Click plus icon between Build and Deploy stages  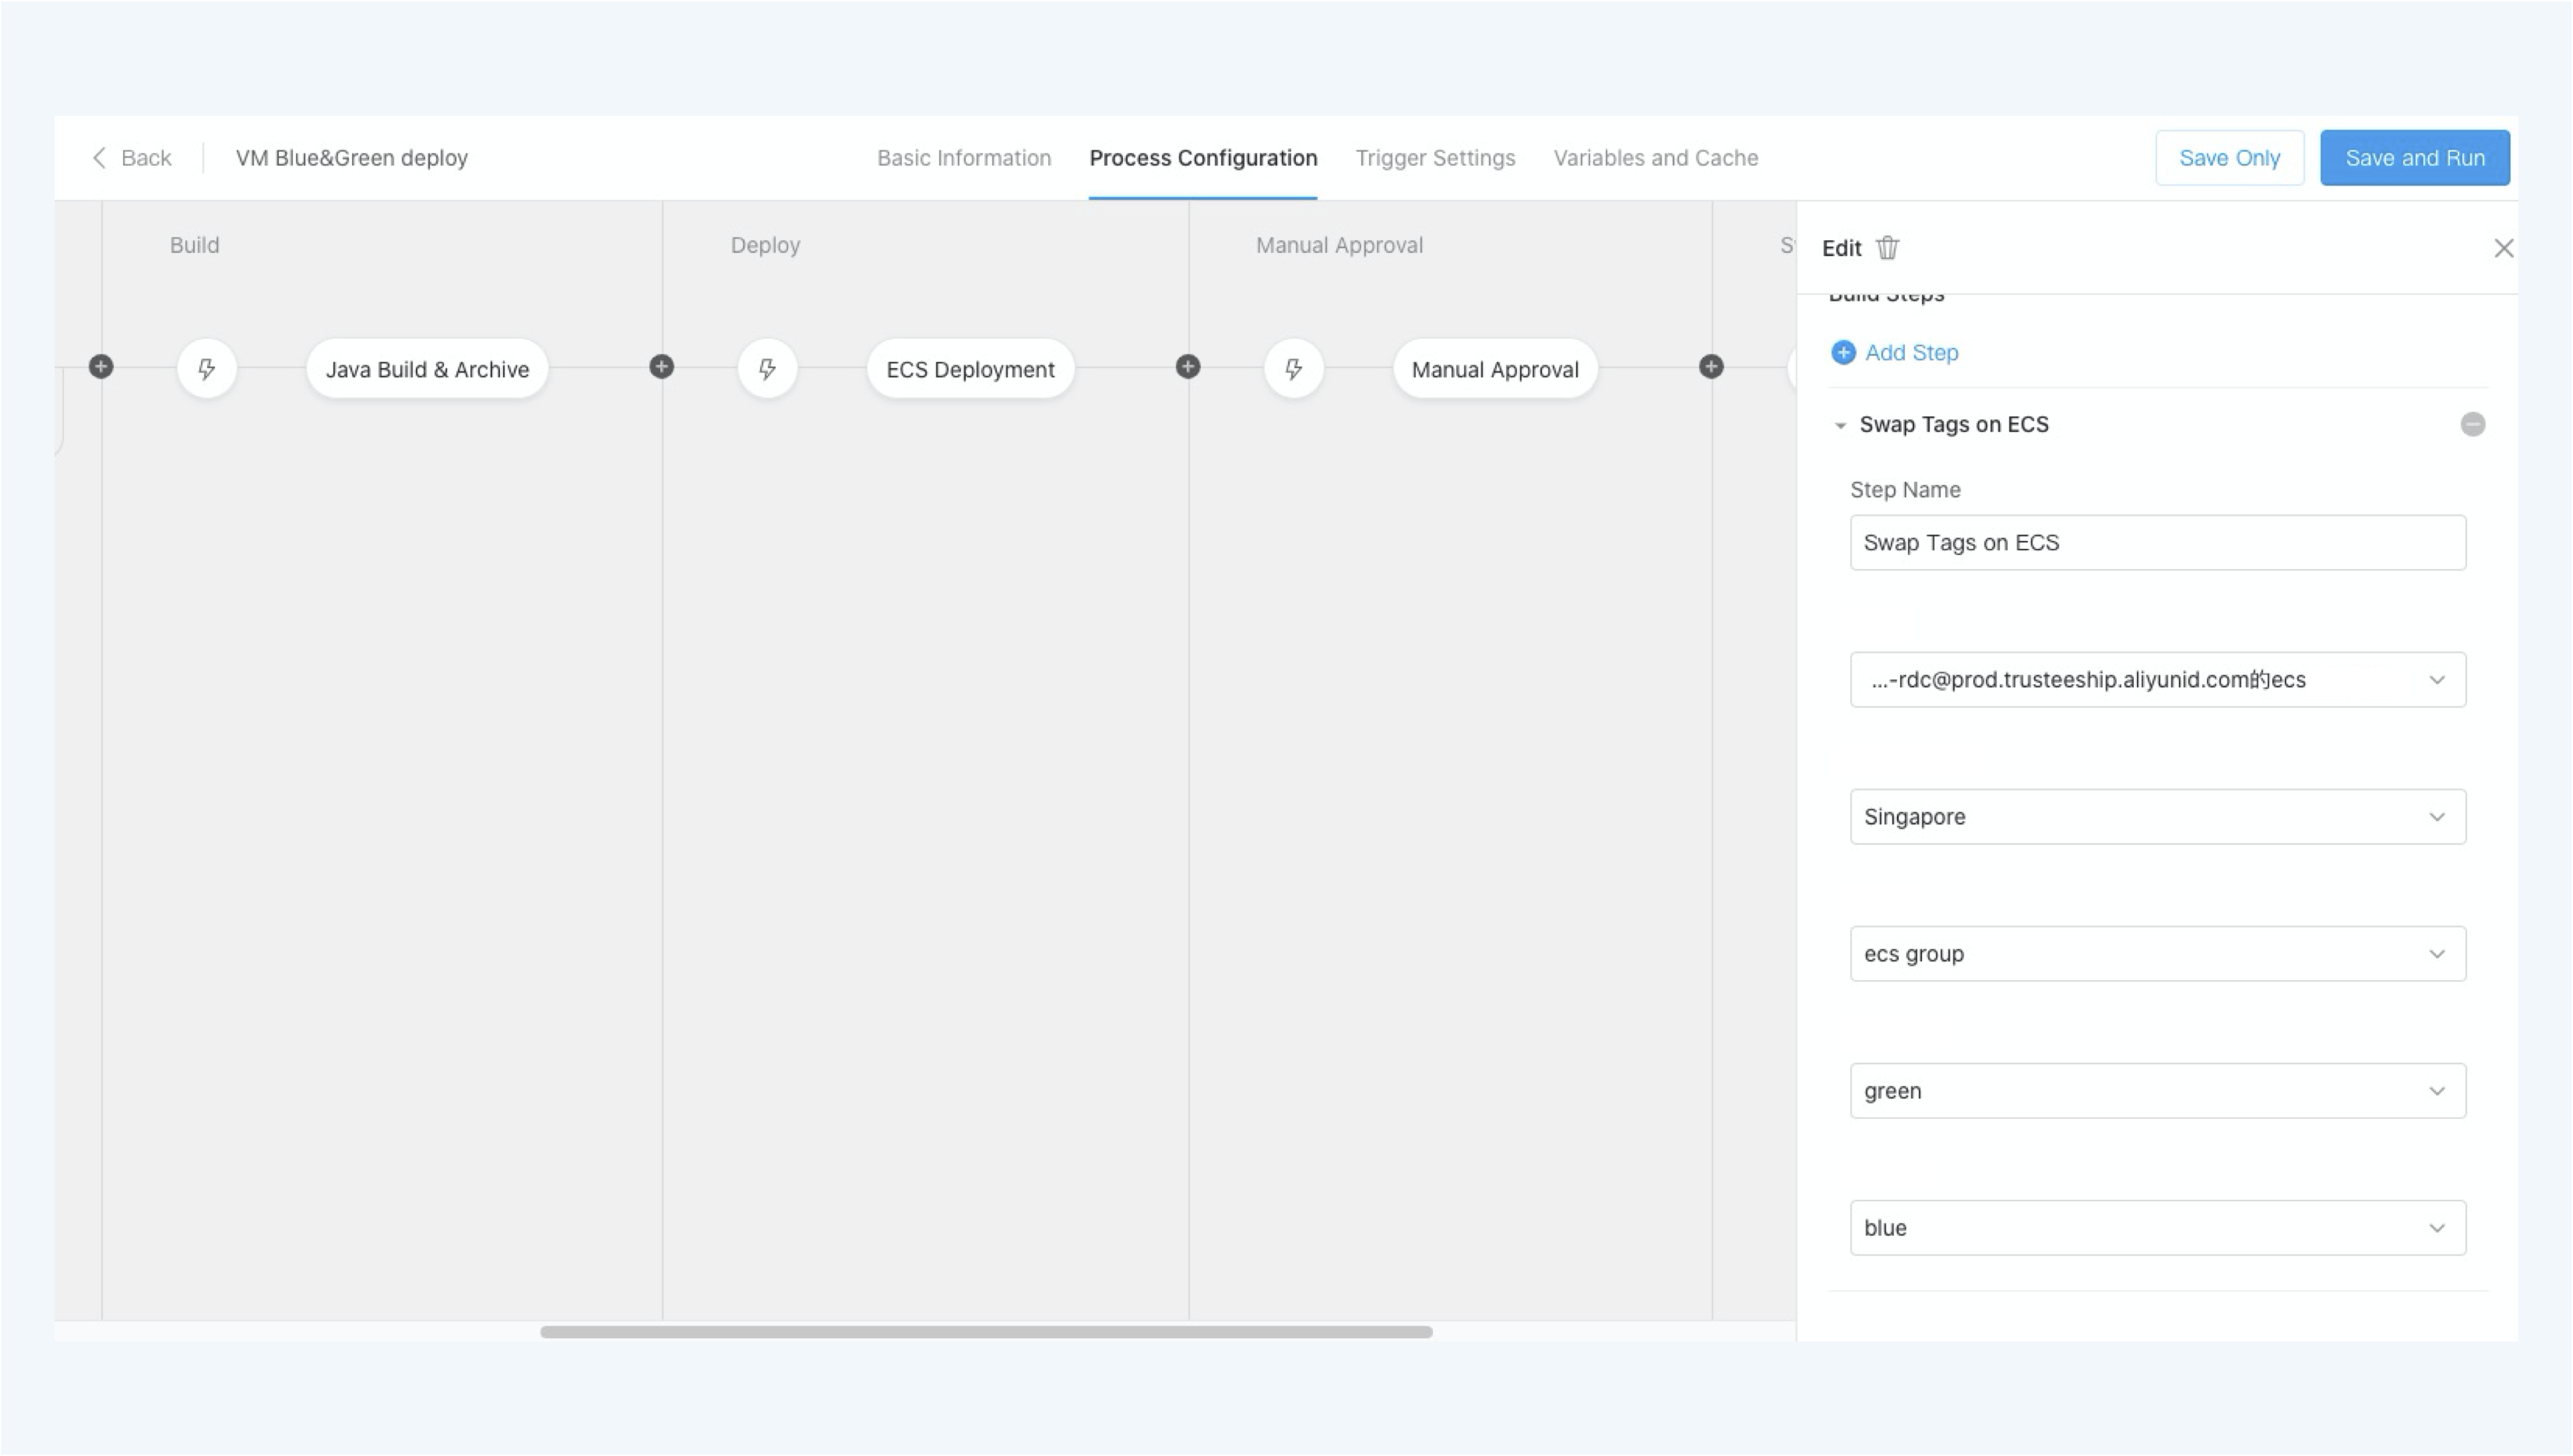point(661,367)
